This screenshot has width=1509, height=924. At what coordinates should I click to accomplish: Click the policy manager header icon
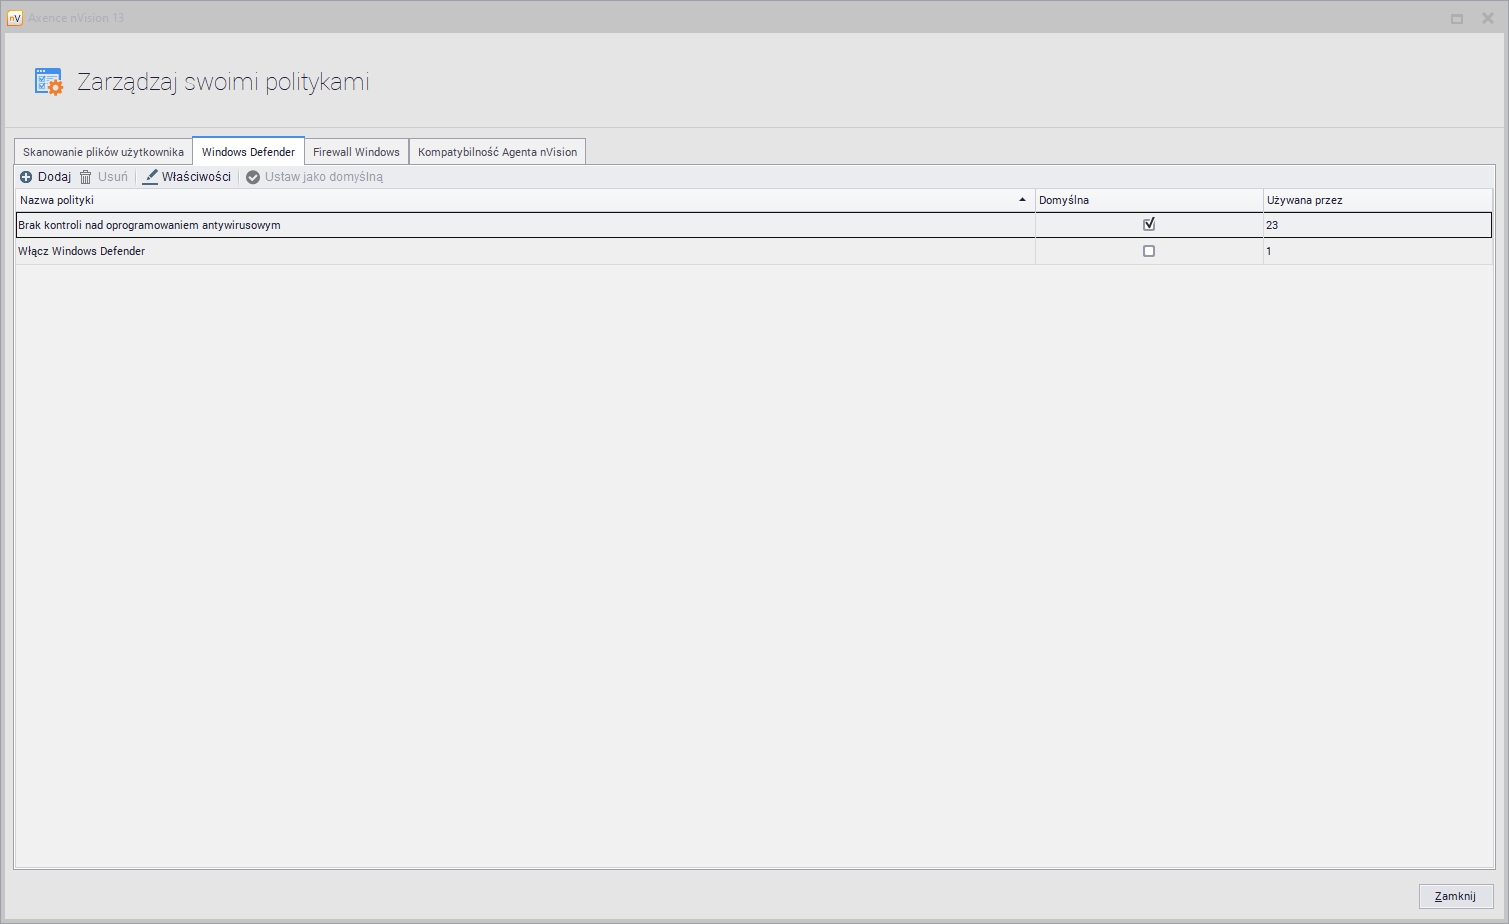click(x=48, y=82)
